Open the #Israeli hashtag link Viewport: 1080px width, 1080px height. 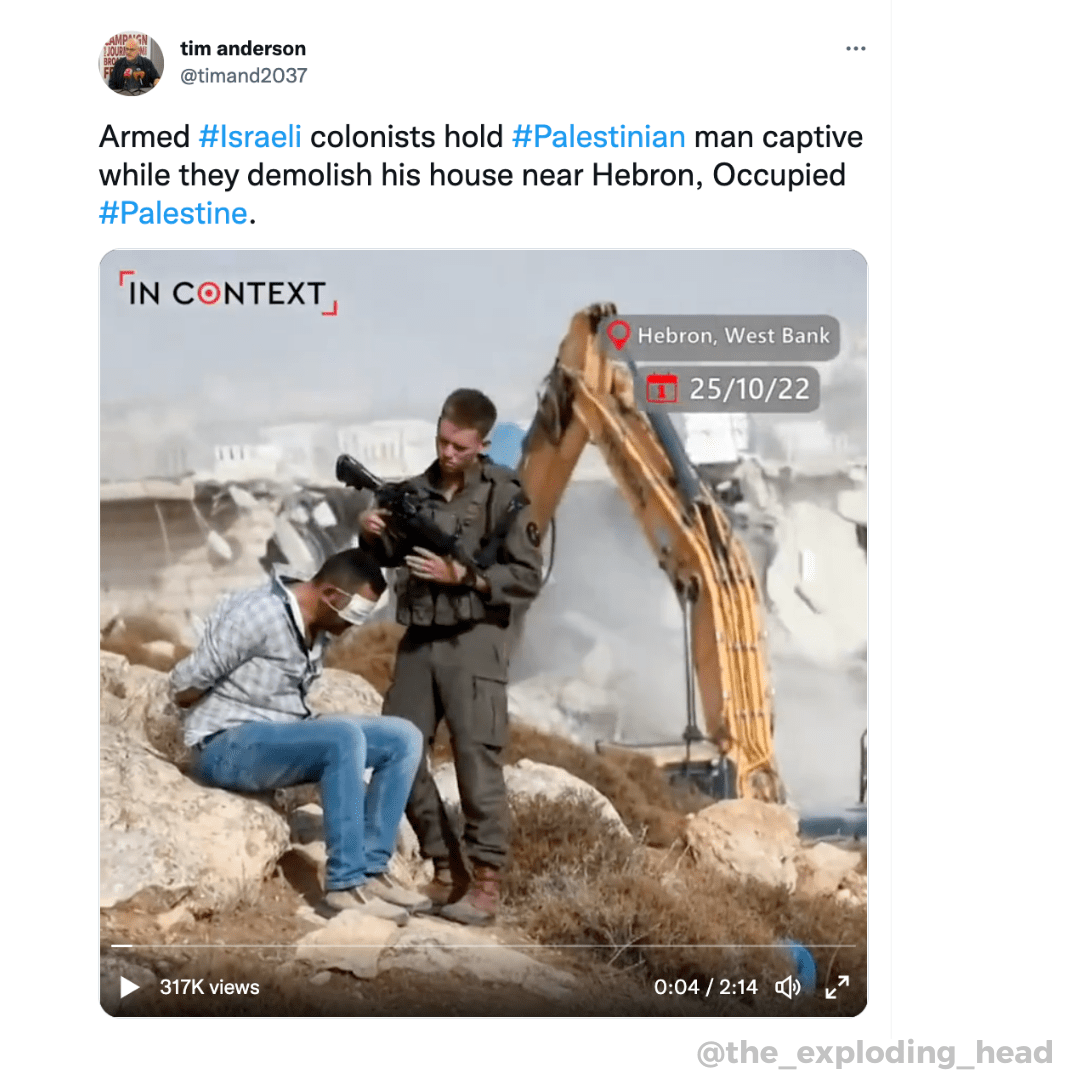click(250, 136)
